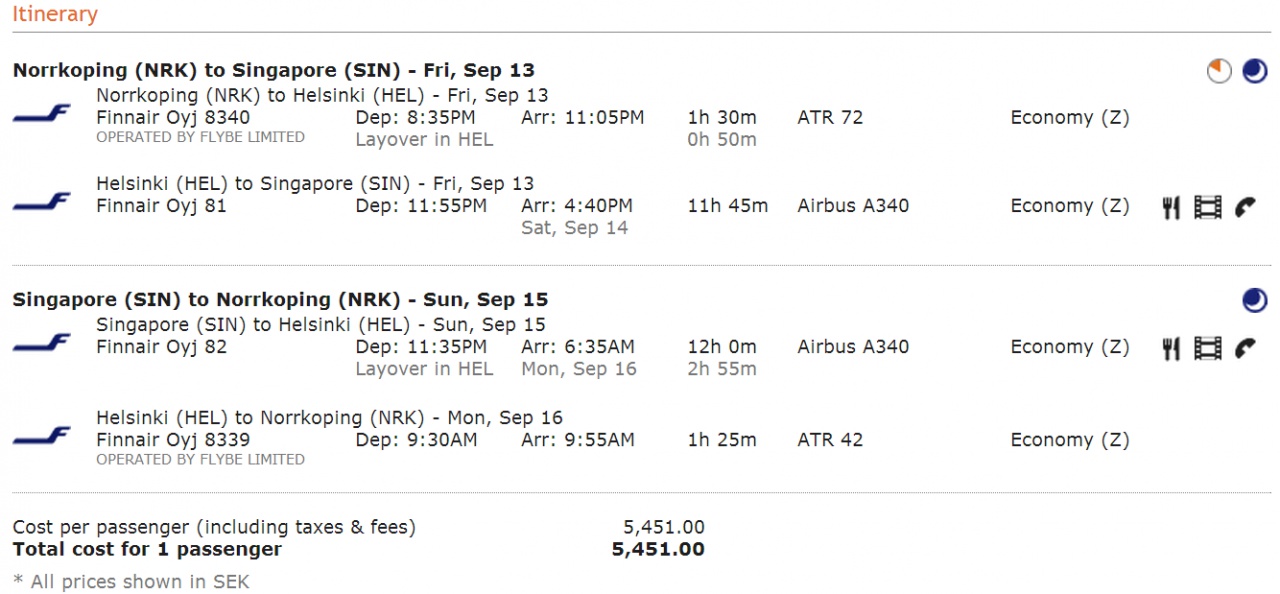
Task: Click the orange evening-departure clock icon
Action: [1219, 71]
